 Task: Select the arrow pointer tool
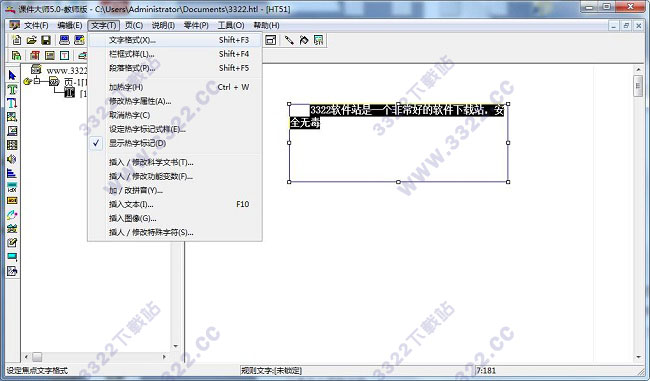pyautogui.click(x=12, y=75)
